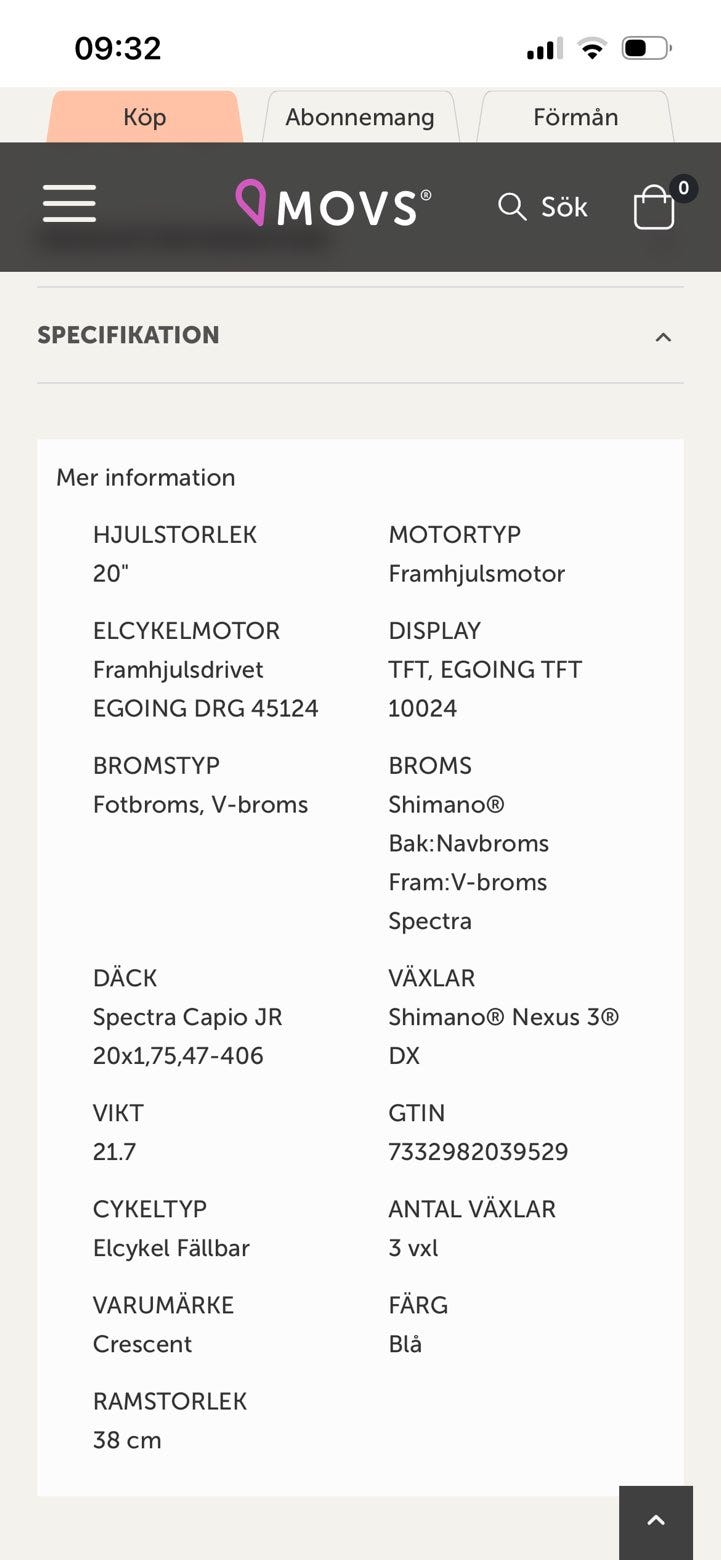The image size is (721, 1560).
Task: Tap the Wi-Fi status icon
Action: point(592,48)
